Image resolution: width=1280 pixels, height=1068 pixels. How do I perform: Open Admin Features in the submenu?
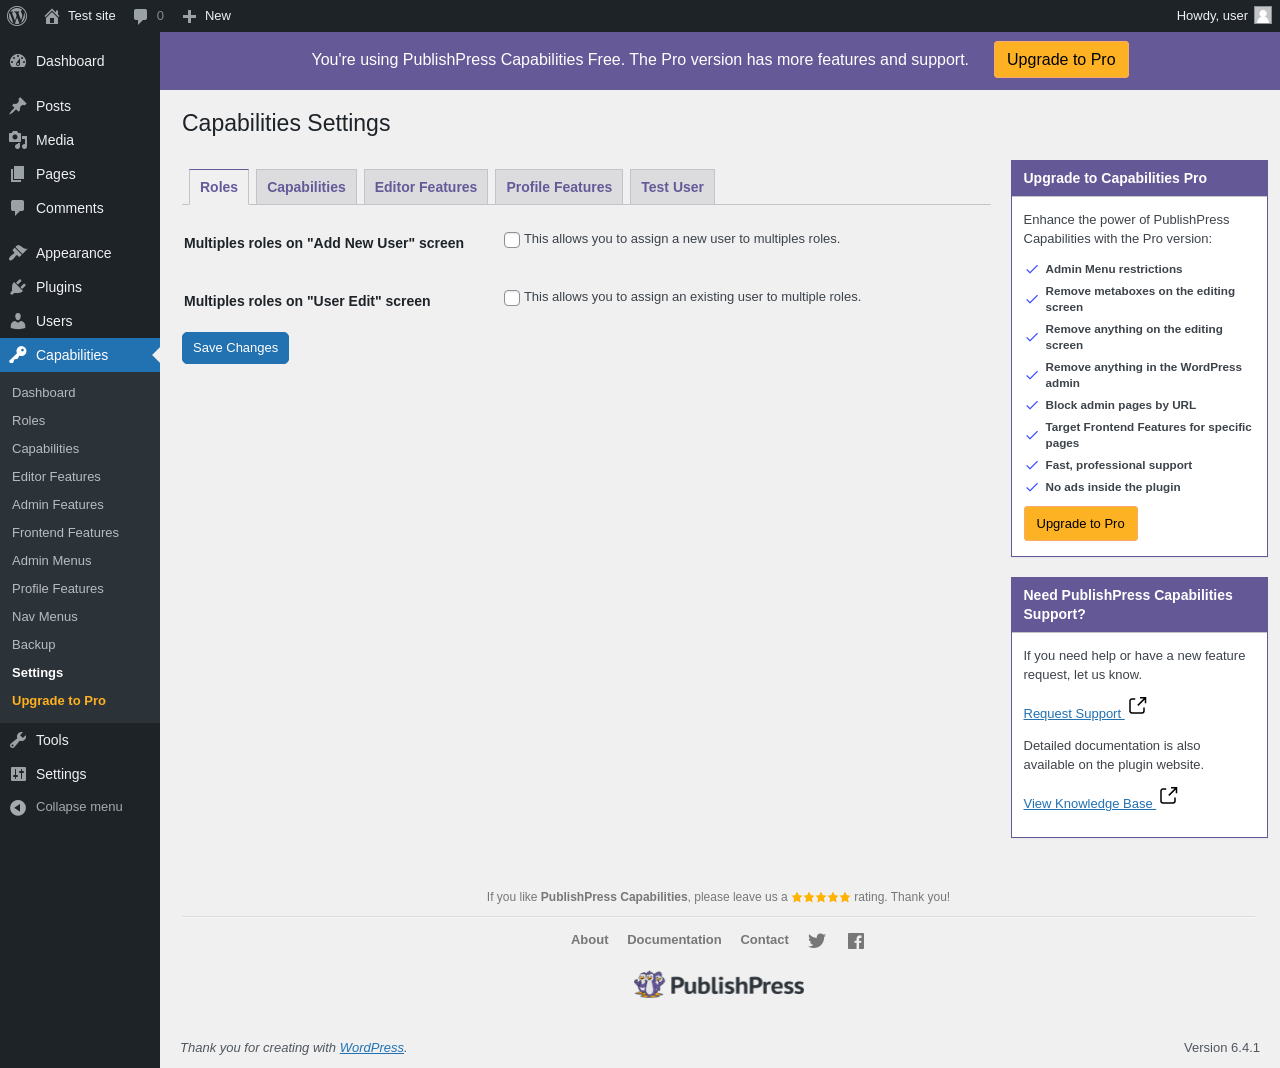point(58,505)
